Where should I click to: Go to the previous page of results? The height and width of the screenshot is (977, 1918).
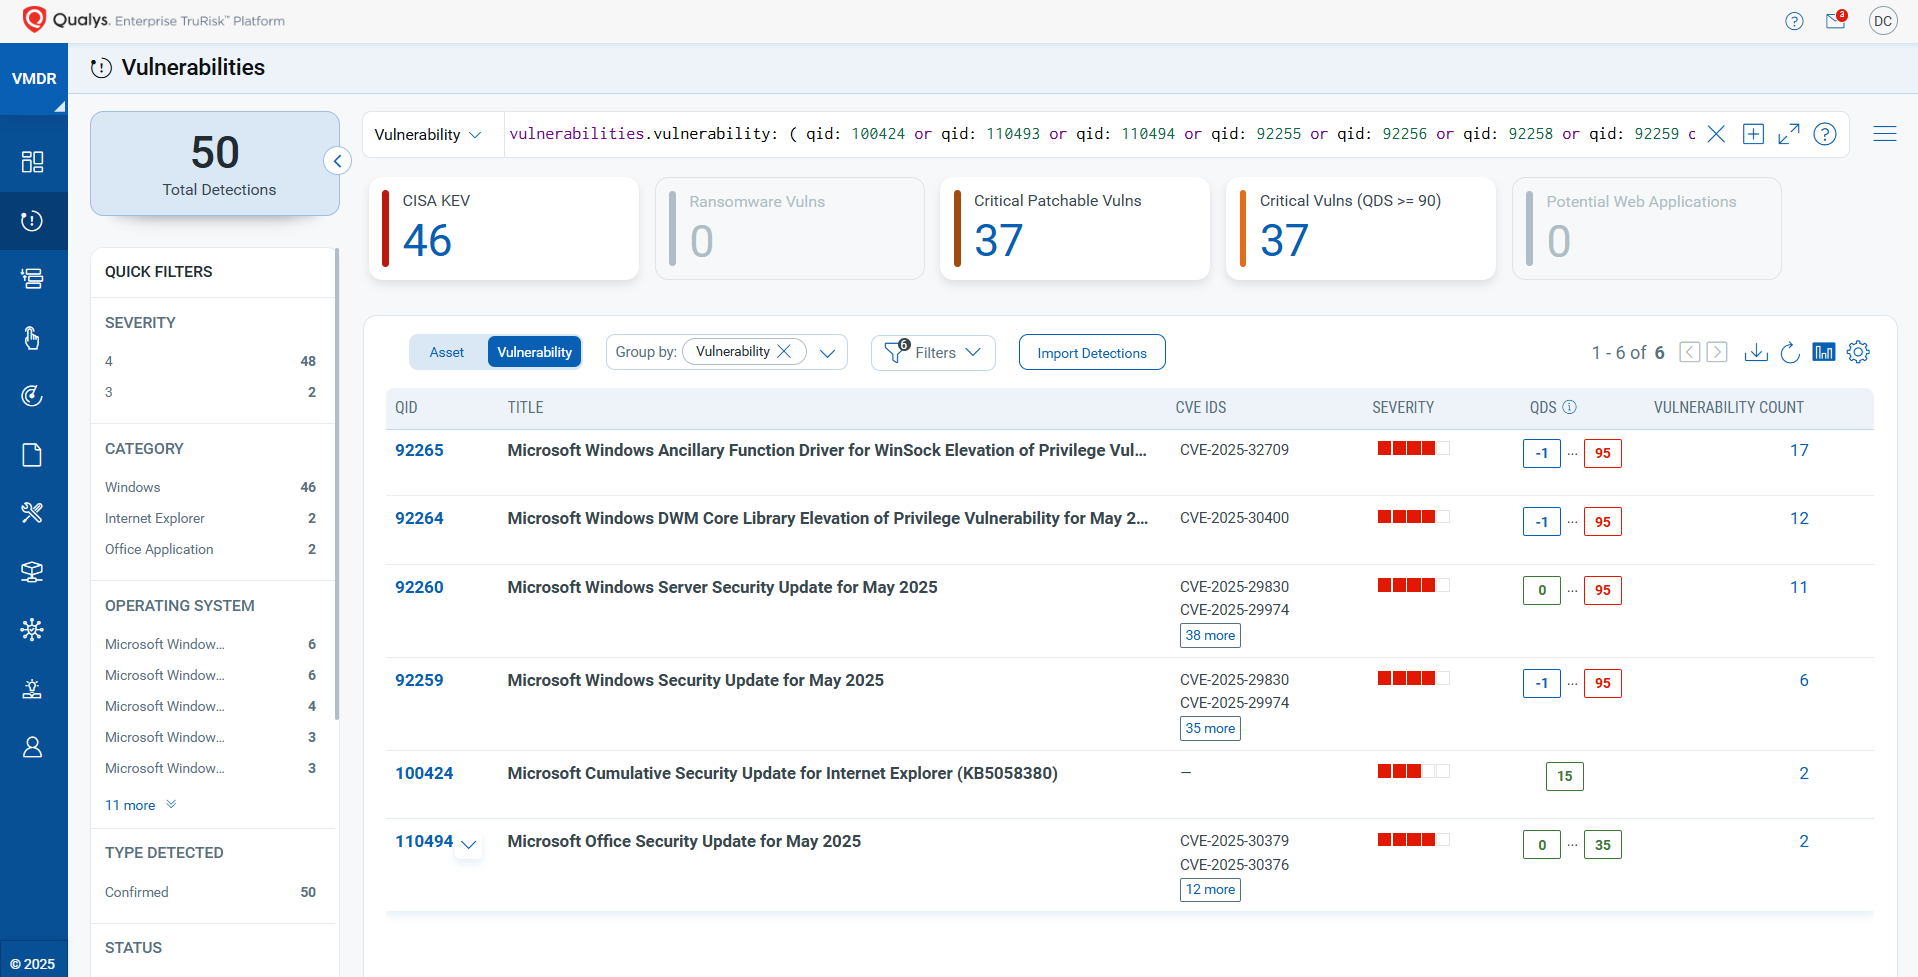click(1690, 352)
